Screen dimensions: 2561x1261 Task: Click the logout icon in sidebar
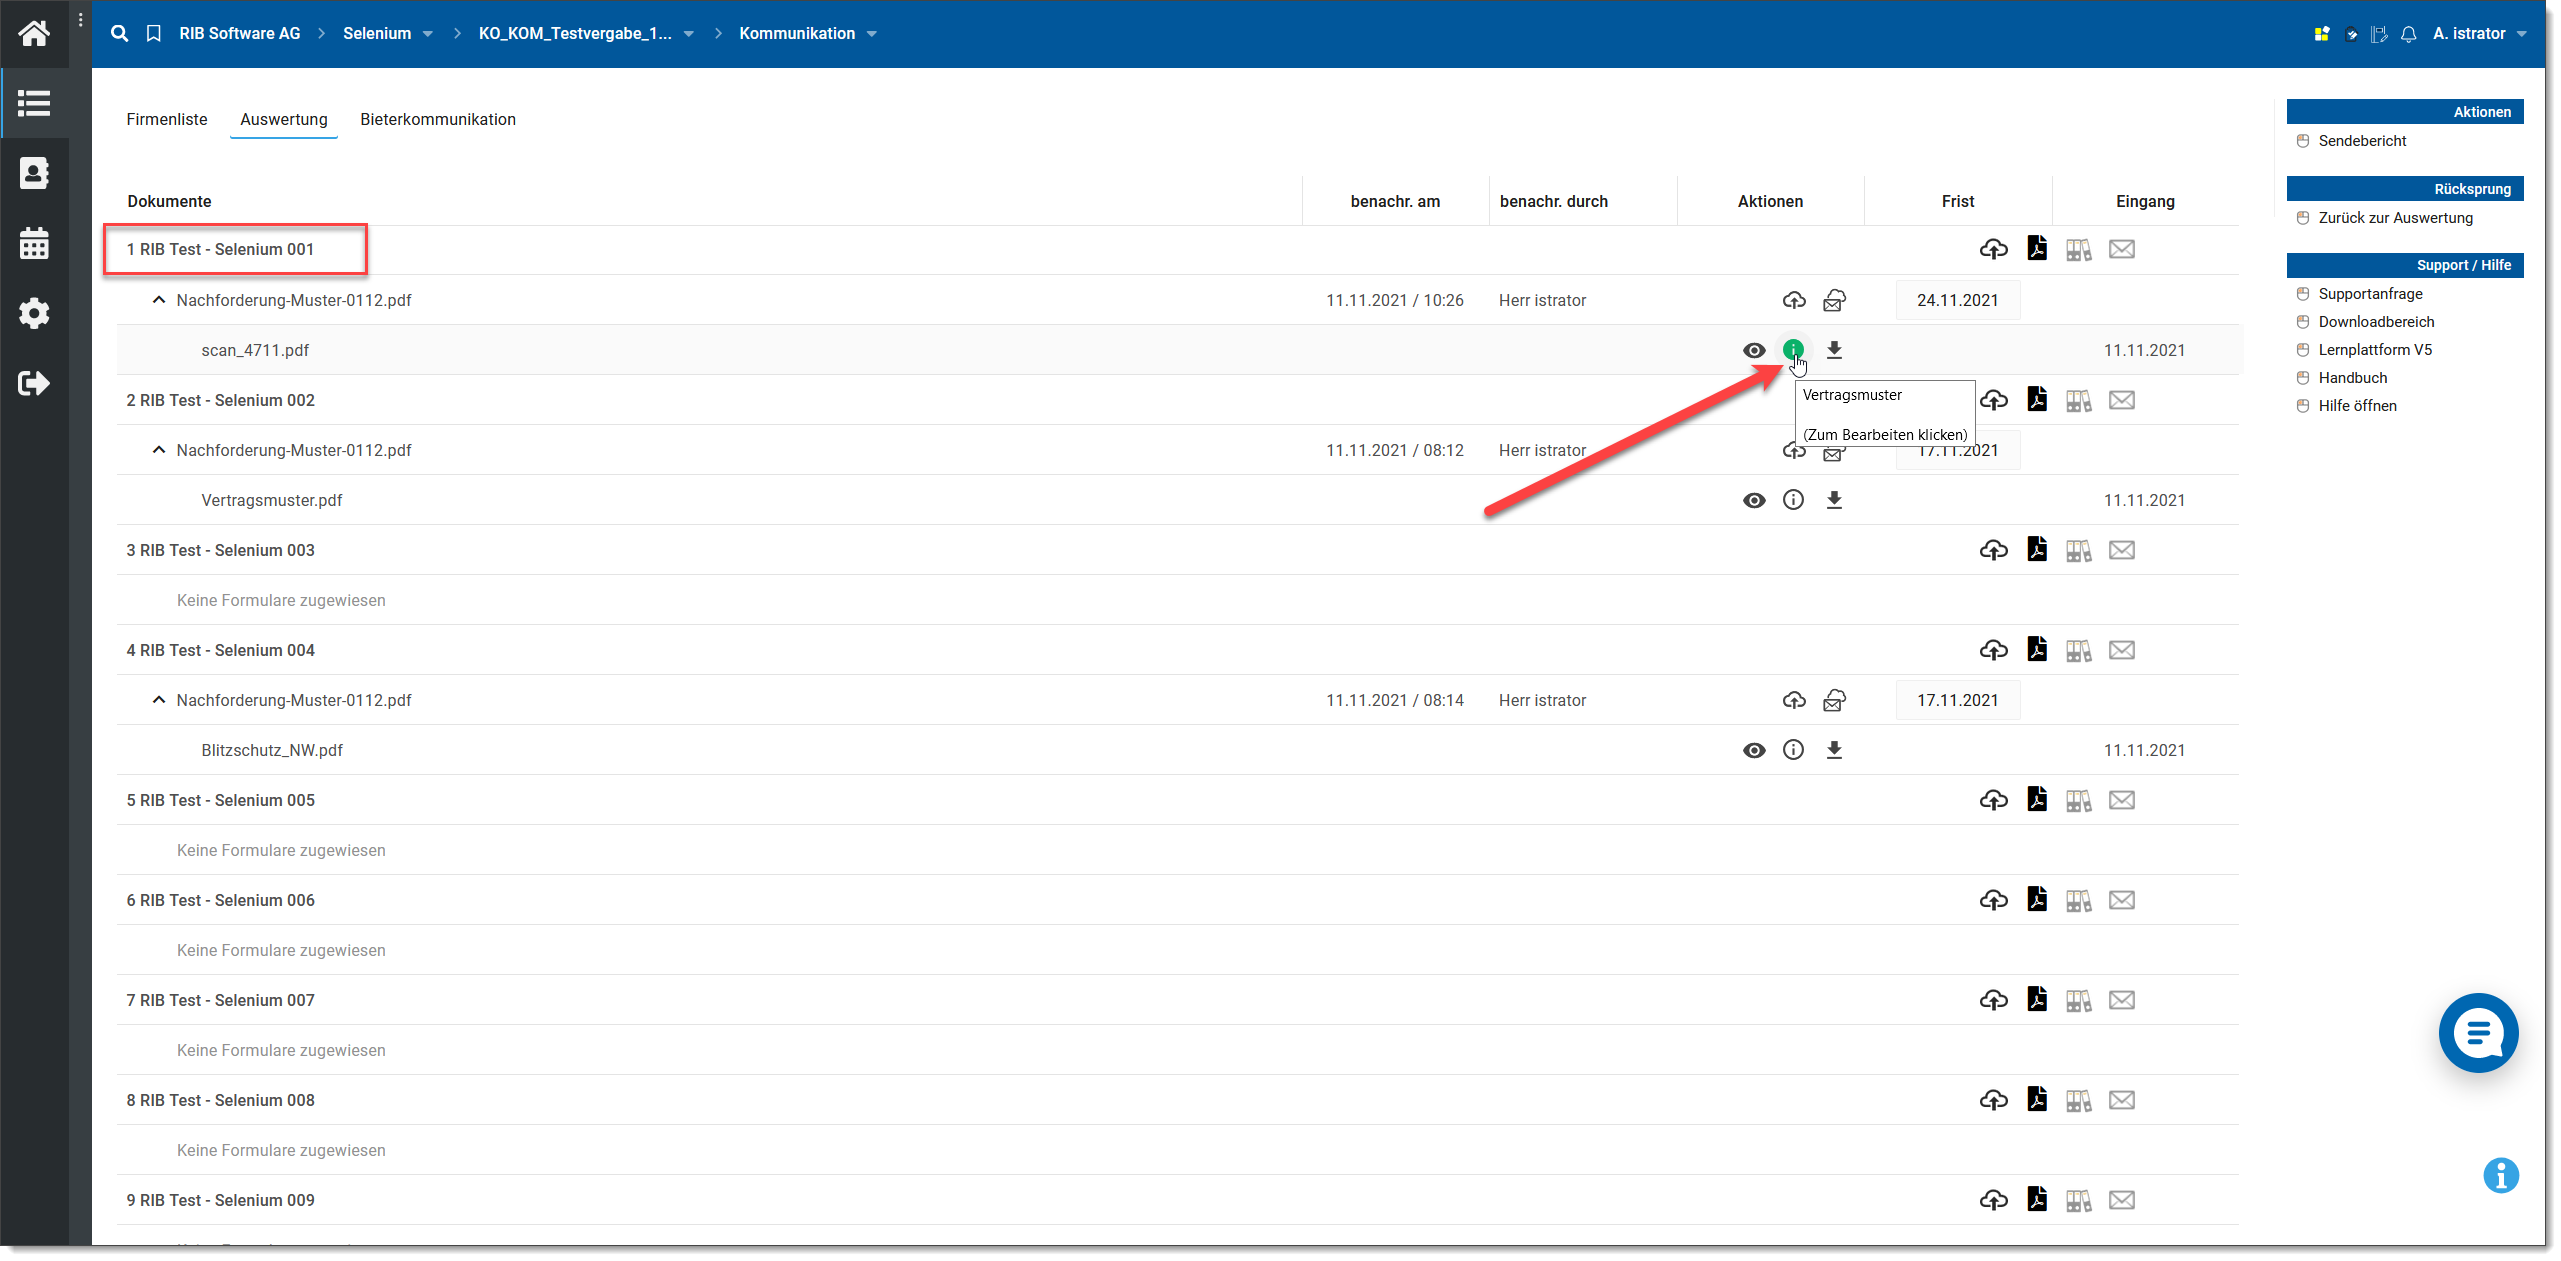34,383
